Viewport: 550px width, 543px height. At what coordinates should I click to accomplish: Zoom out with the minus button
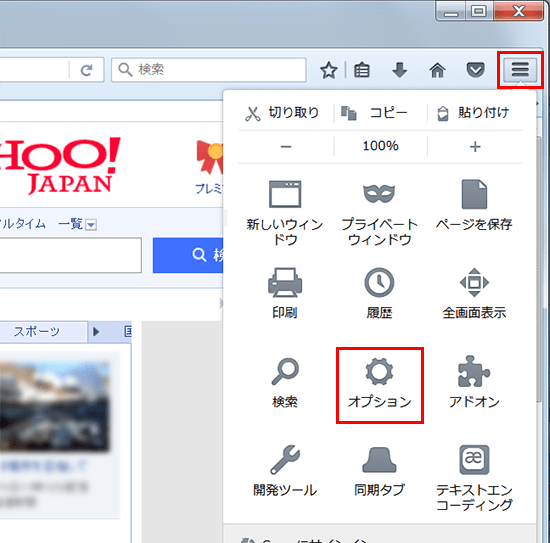pos(286,146)
